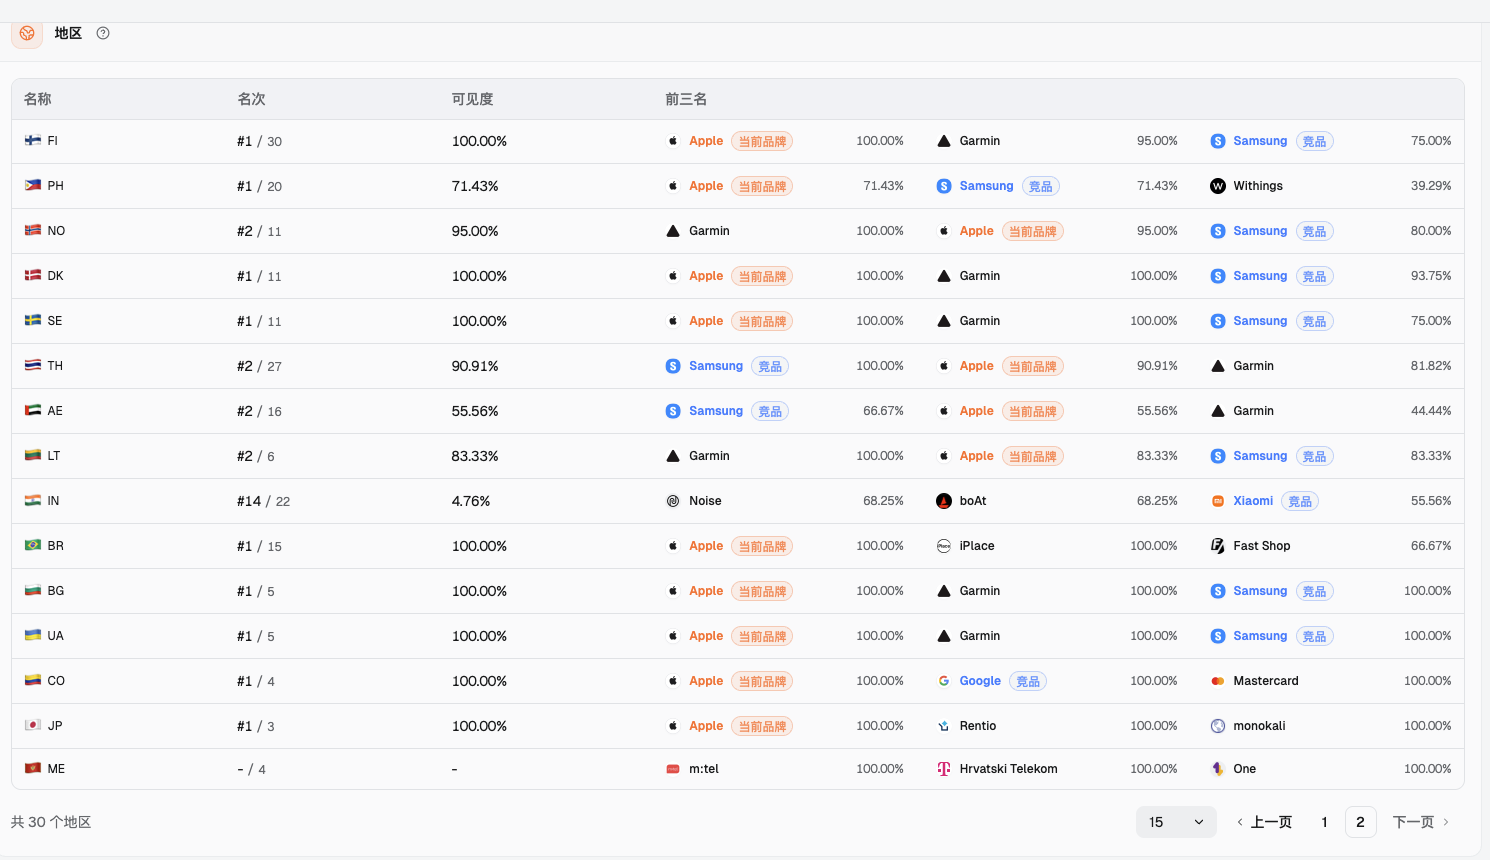Viewport: 1490px width, 860px height.
Task: Click the "Fast Shop" brand name
Action: click(1262, 546)
